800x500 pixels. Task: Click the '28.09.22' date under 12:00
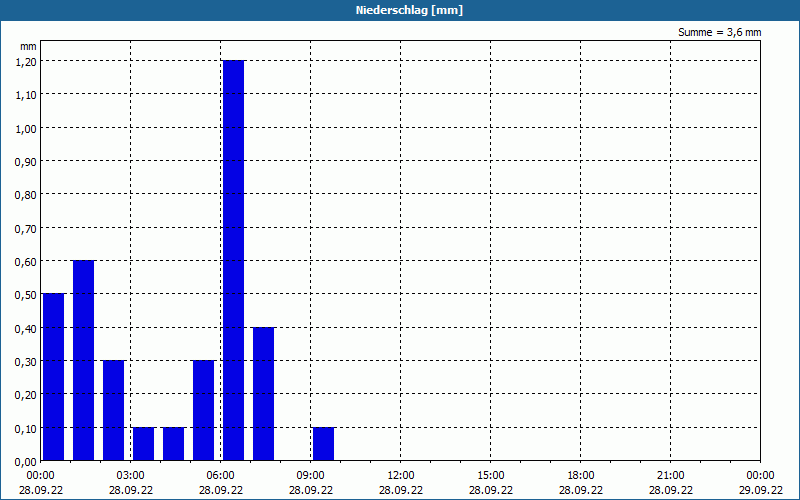(x=401, y=490)
